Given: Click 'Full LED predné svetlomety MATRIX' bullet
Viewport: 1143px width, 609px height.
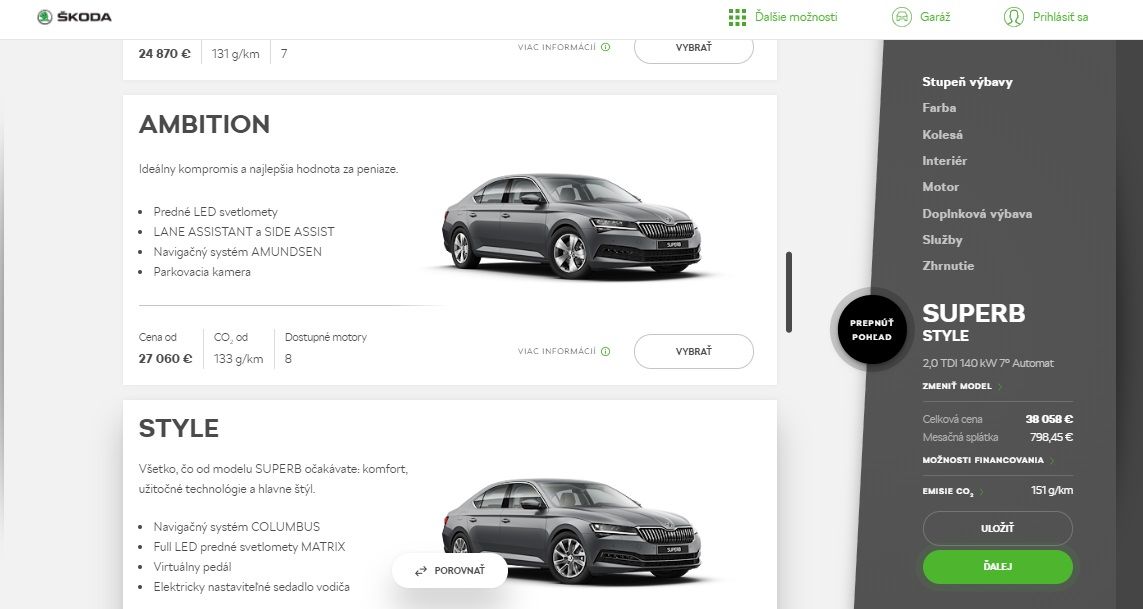Looking at the screenshot, I should pyautogui.click(x=249, y=547).
